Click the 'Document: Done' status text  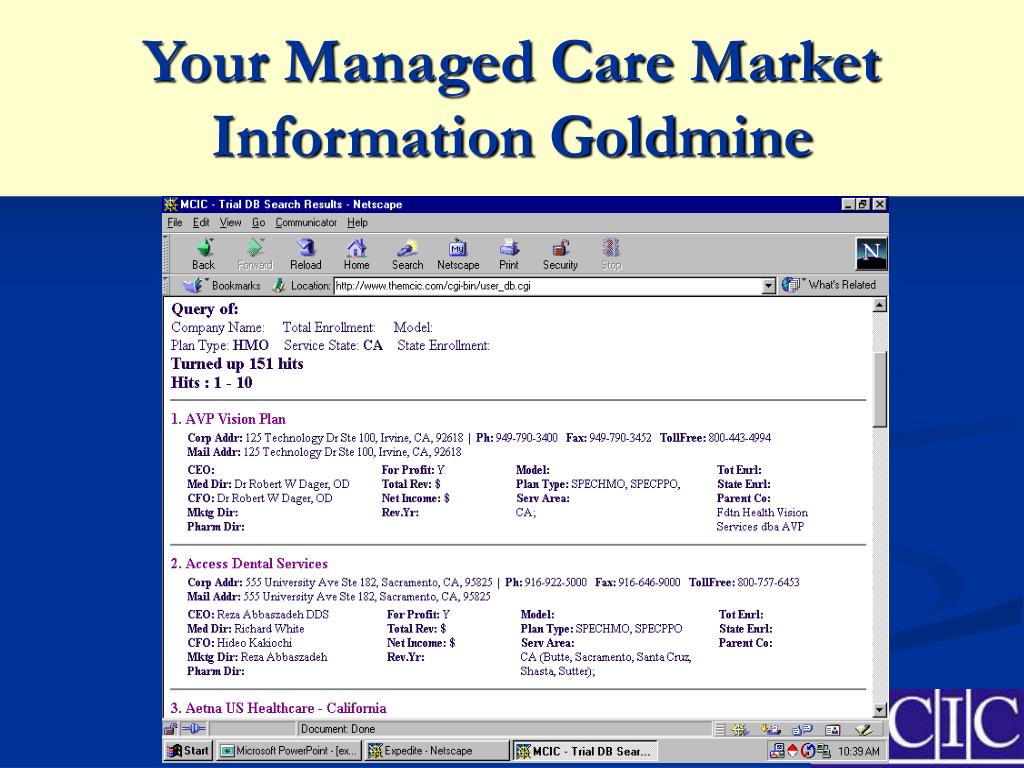pyautogui.click(x=338, y=729)
